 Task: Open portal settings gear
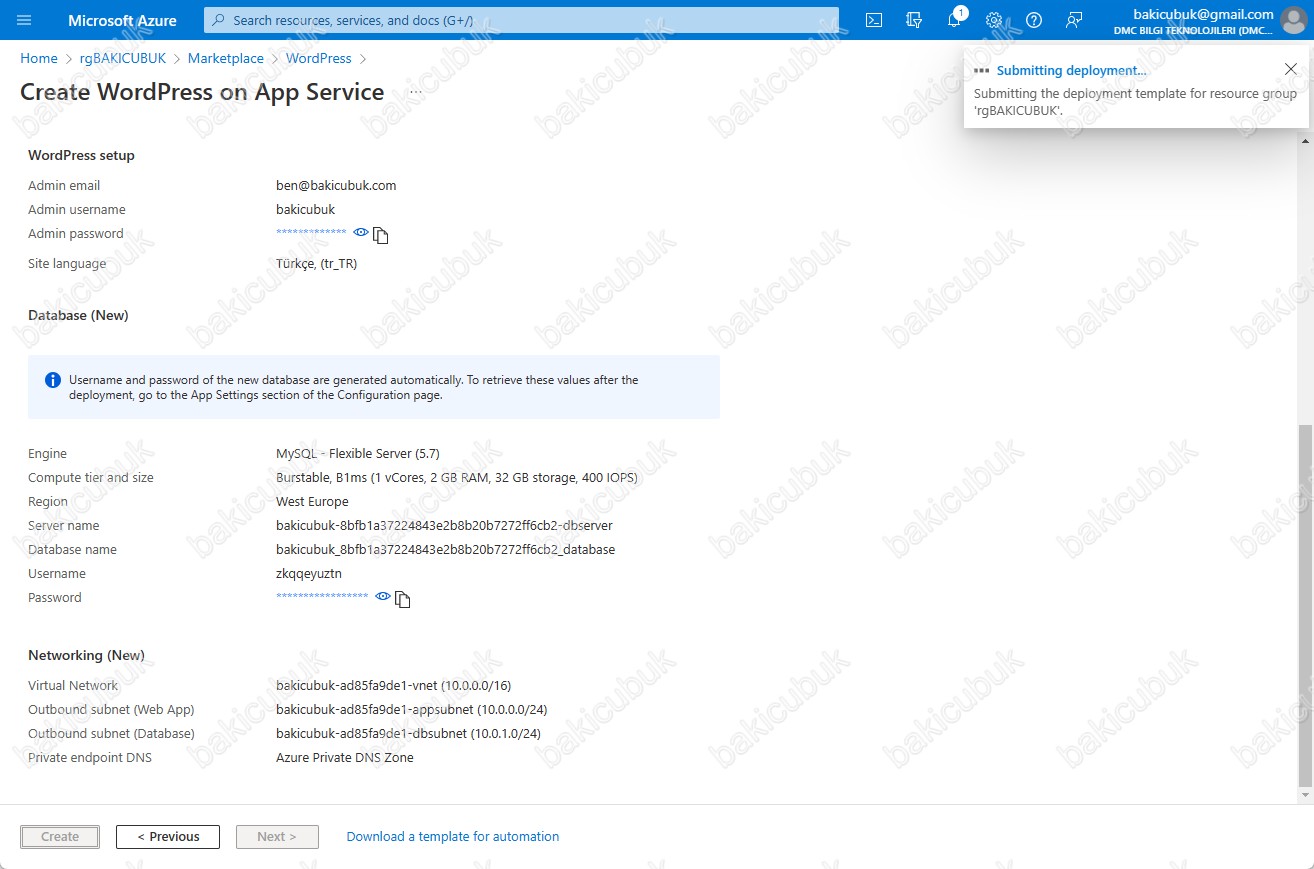coord(994,20)
